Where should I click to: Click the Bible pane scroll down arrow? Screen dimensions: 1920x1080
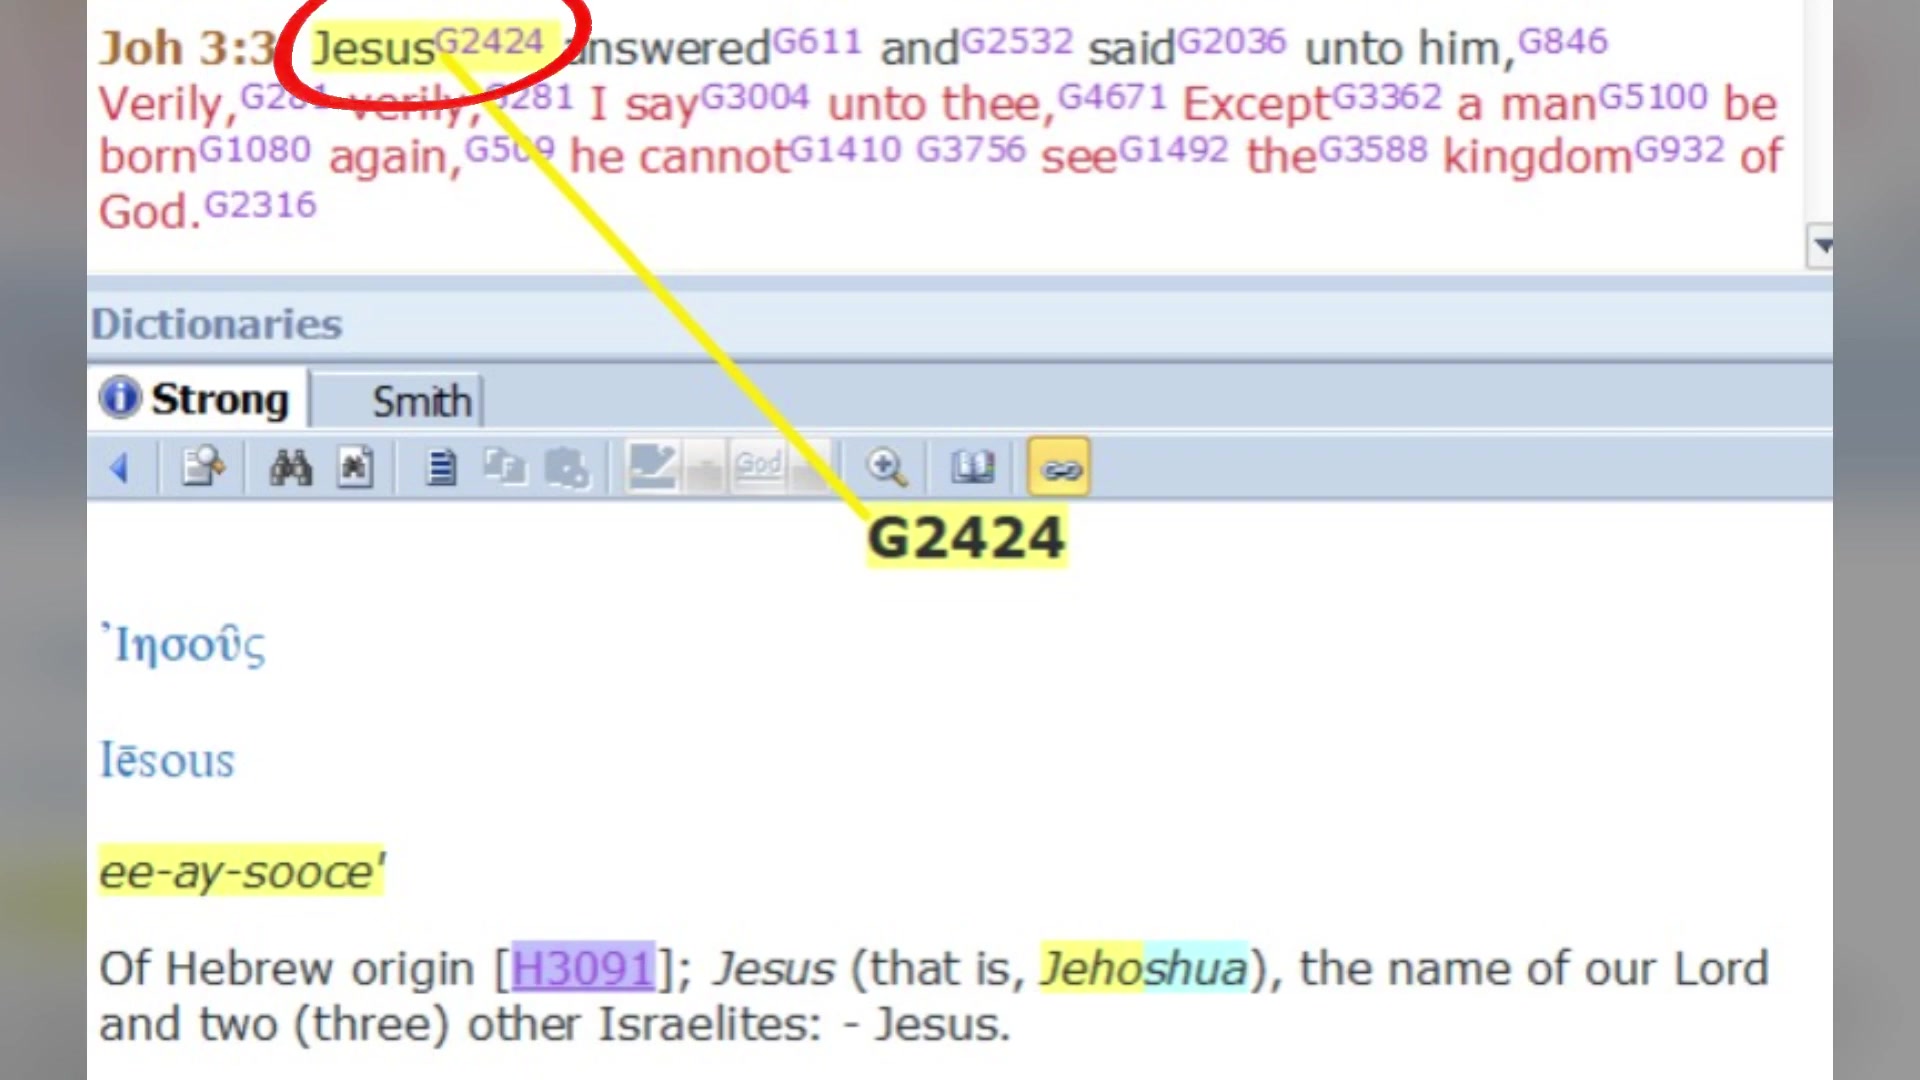point(1822,246)
